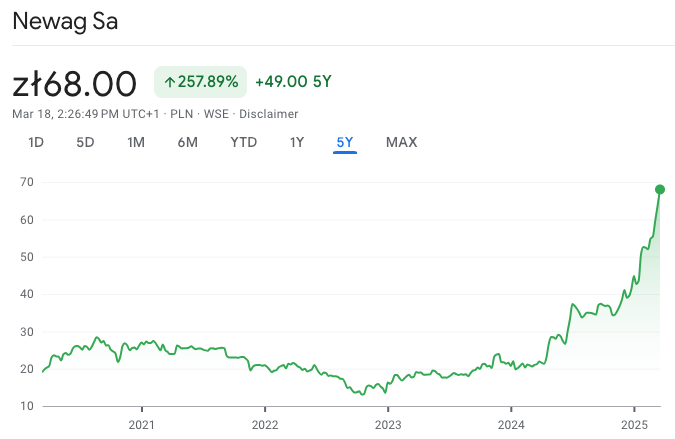View the 1Y chart range
The height and width of the screenshot is (439, 675).
click(x=297, y=142)
